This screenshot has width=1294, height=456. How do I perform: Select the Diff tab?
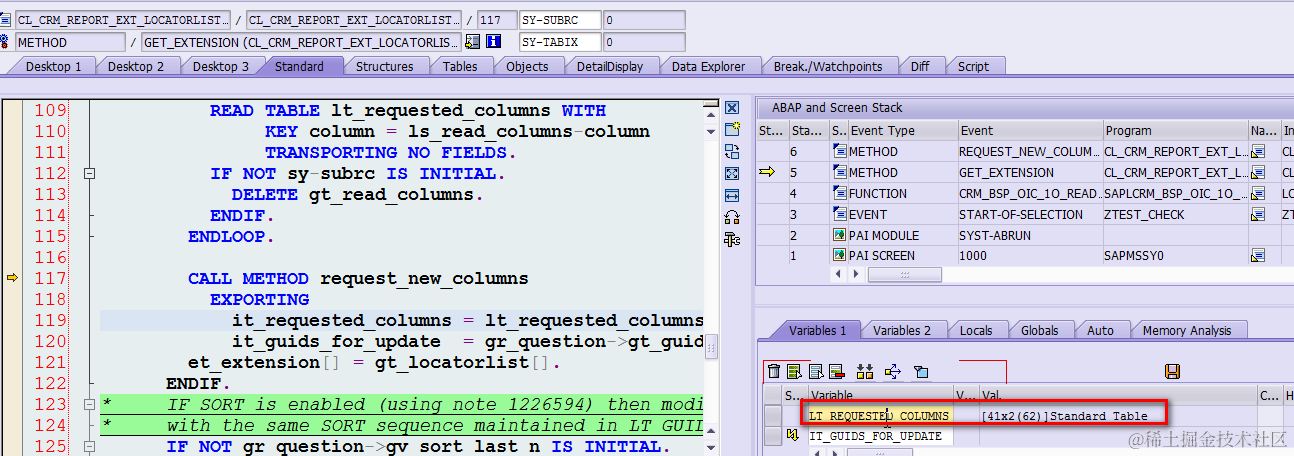click(919, 66)
